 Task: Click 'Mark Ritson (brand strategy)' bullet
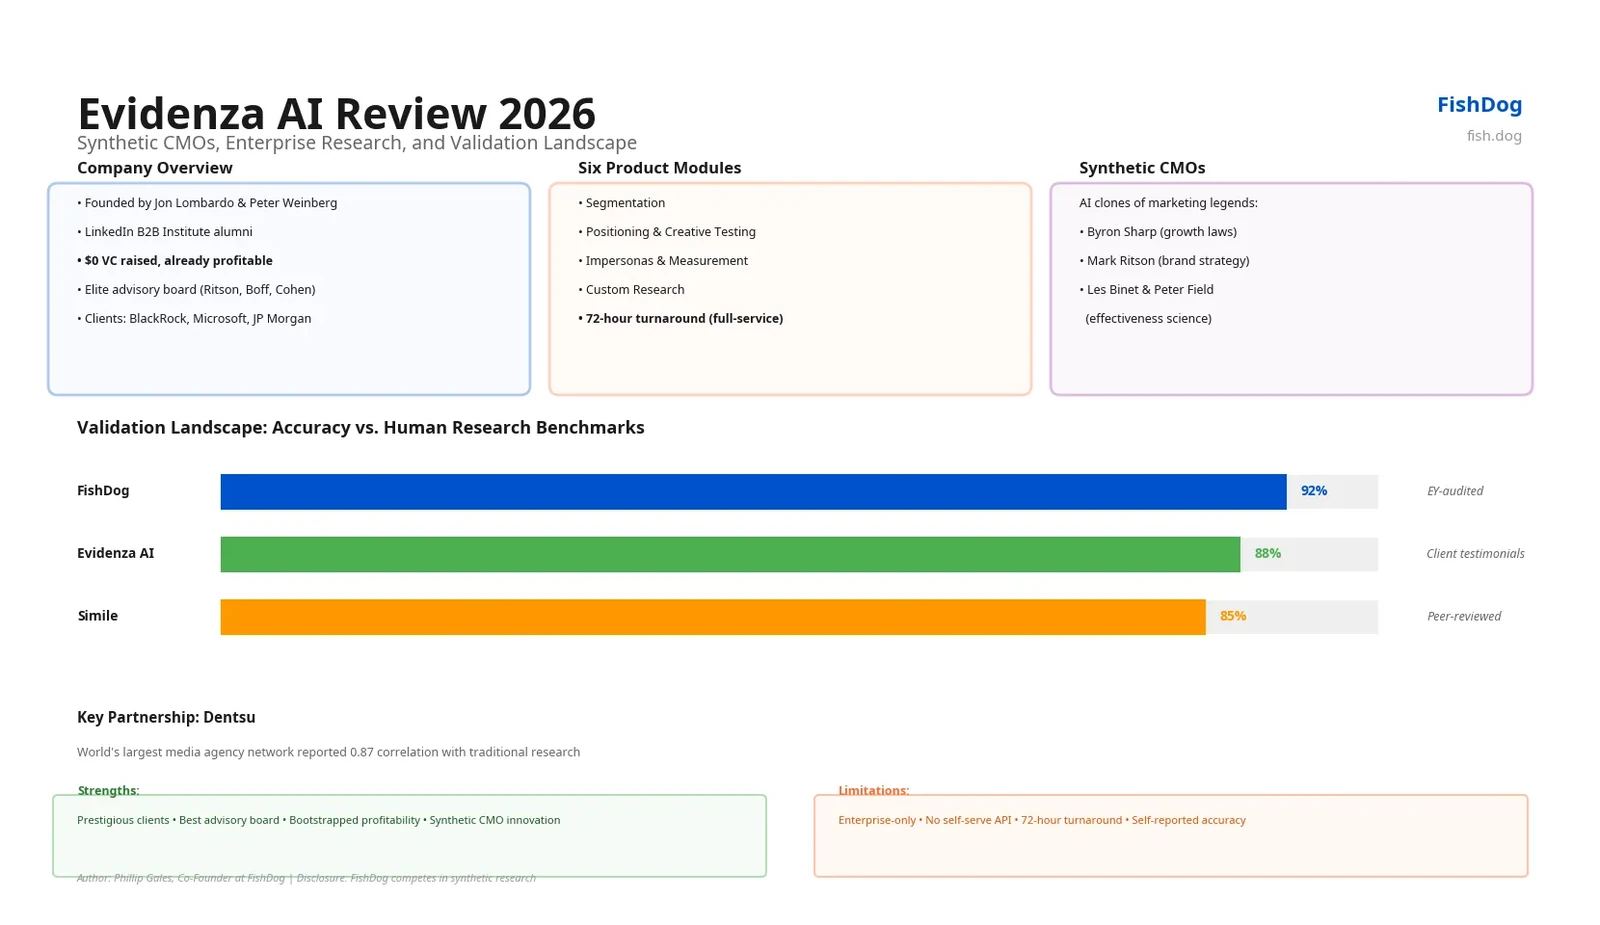[1164, 261]
